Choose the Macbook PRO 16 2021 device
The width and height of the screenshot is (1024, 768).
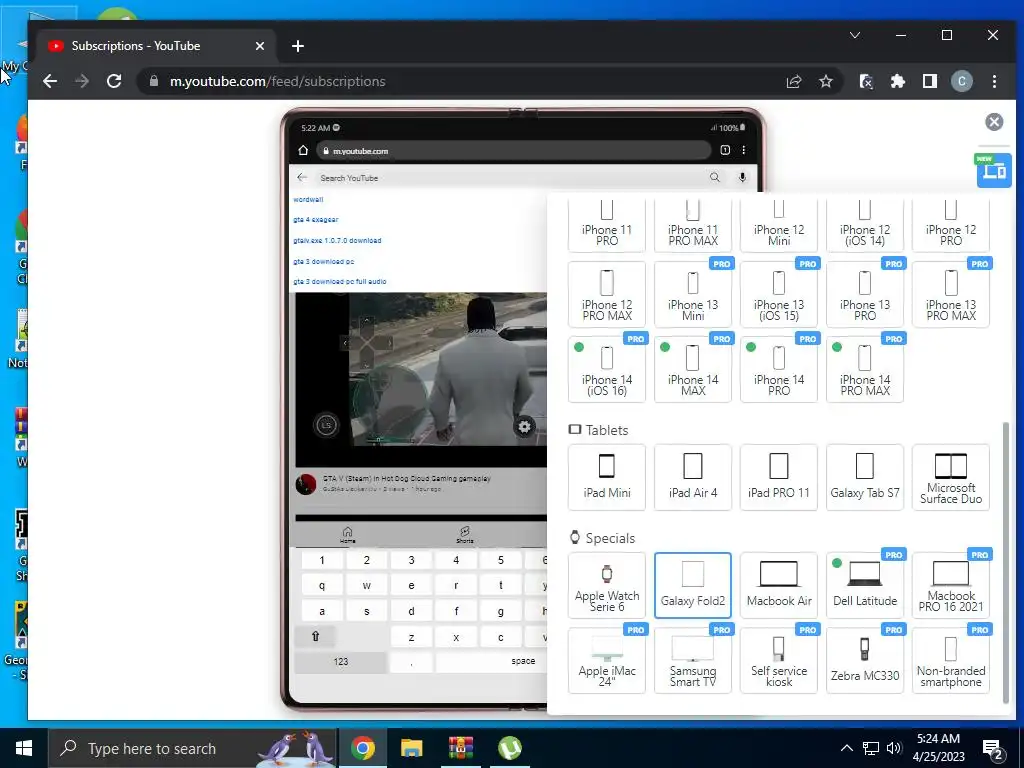tap(951, 585)
